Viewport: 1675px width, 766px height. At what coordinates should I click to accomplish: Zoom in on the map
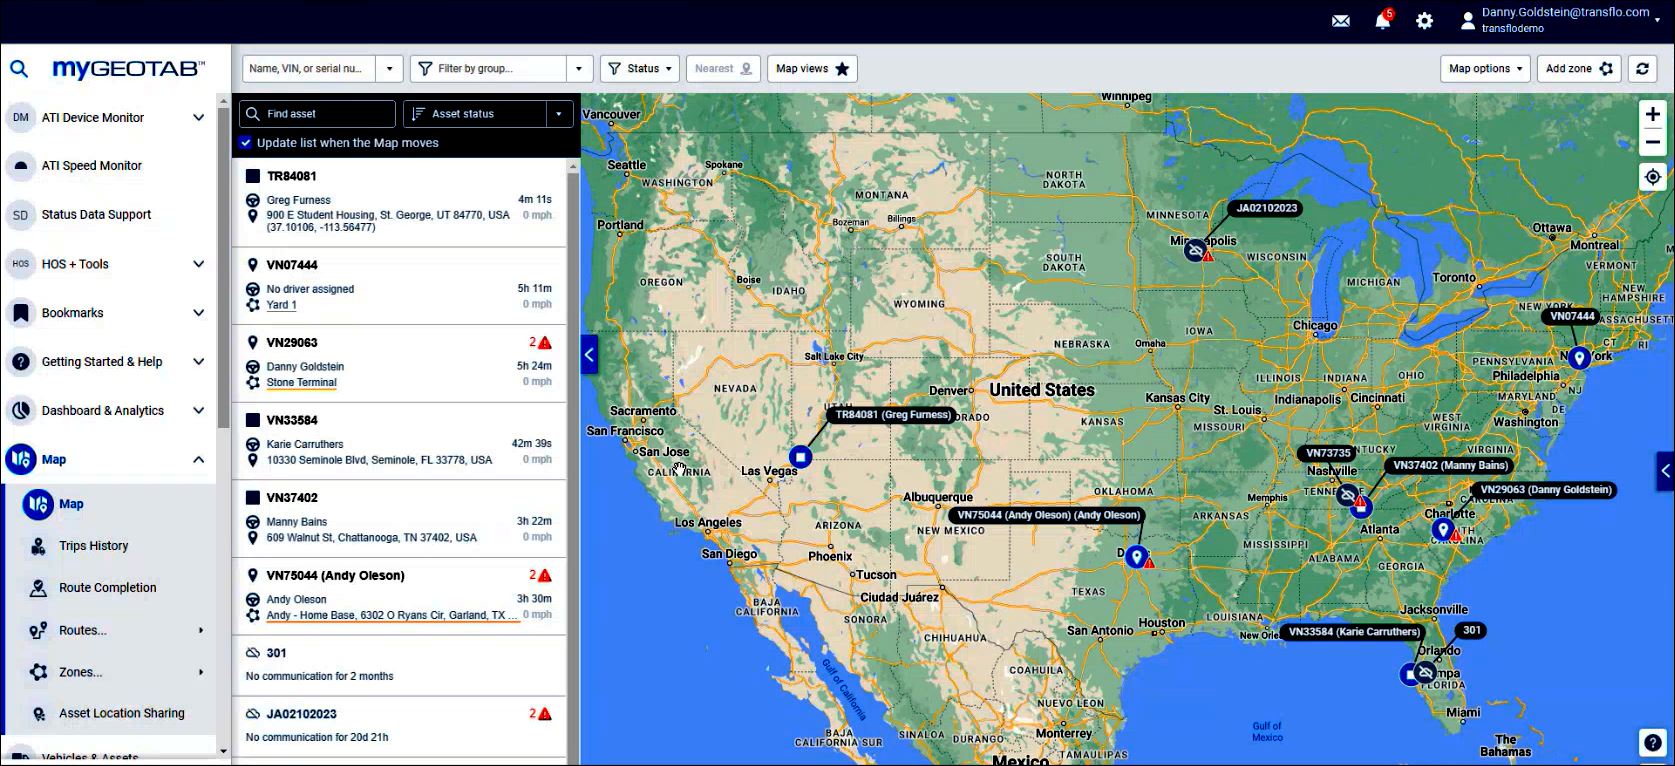(x=1652, y=115)
